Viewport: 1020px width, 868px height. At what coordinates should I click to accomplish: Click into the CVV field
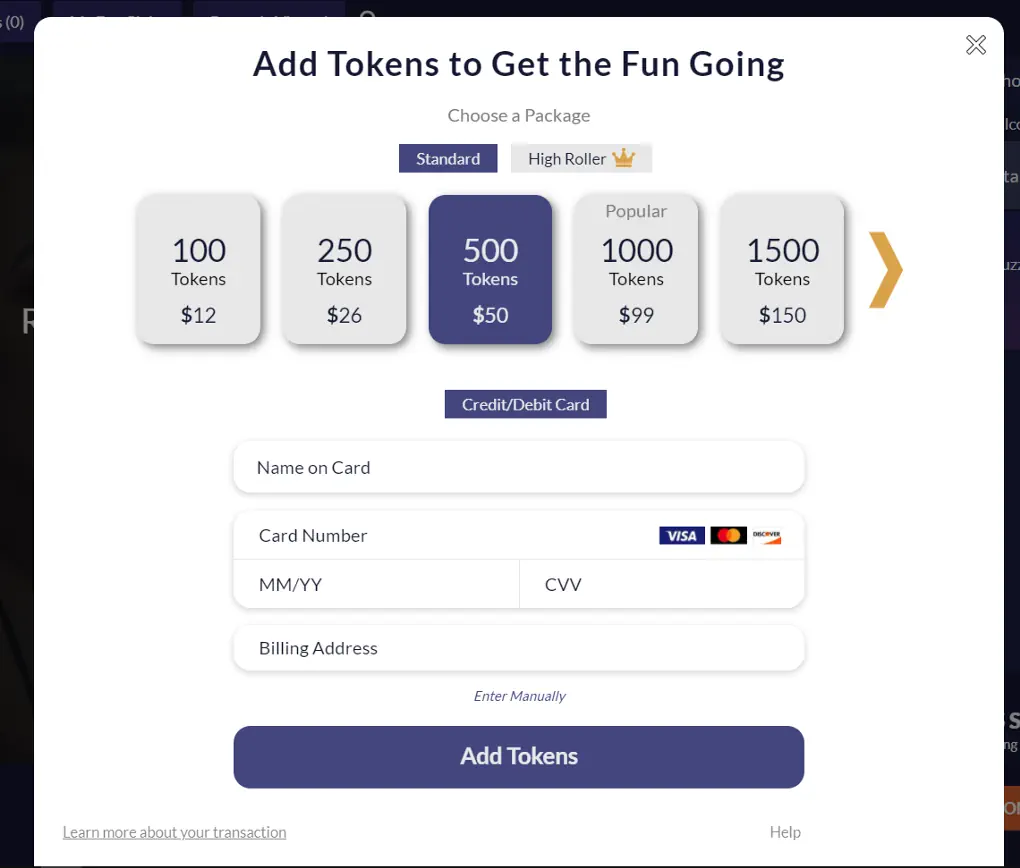tap(662, 584)
